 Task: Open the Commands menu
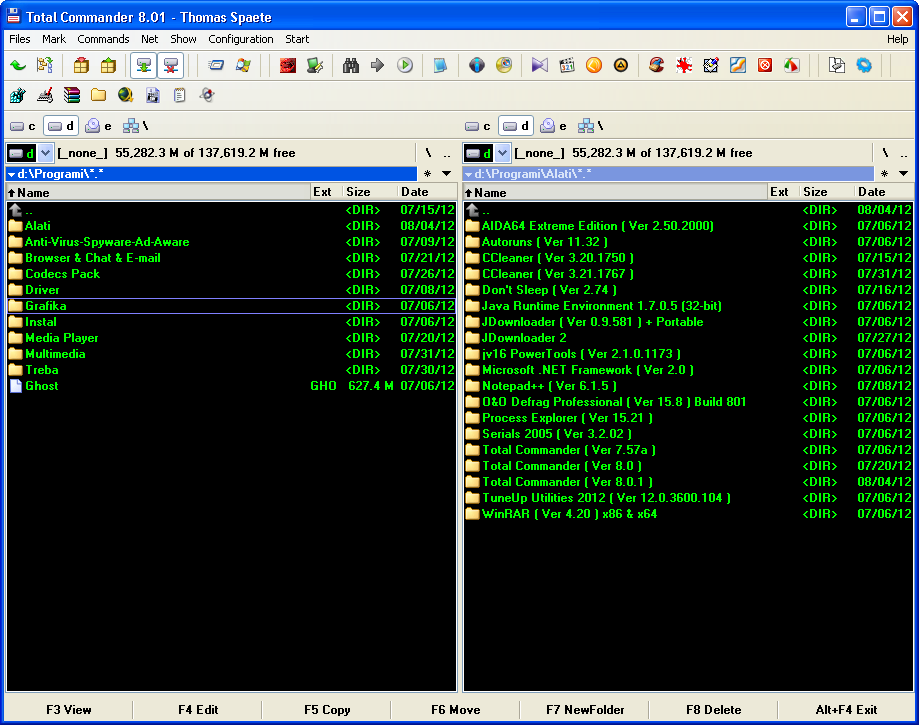pyautogui.click(x=103, y=39)
